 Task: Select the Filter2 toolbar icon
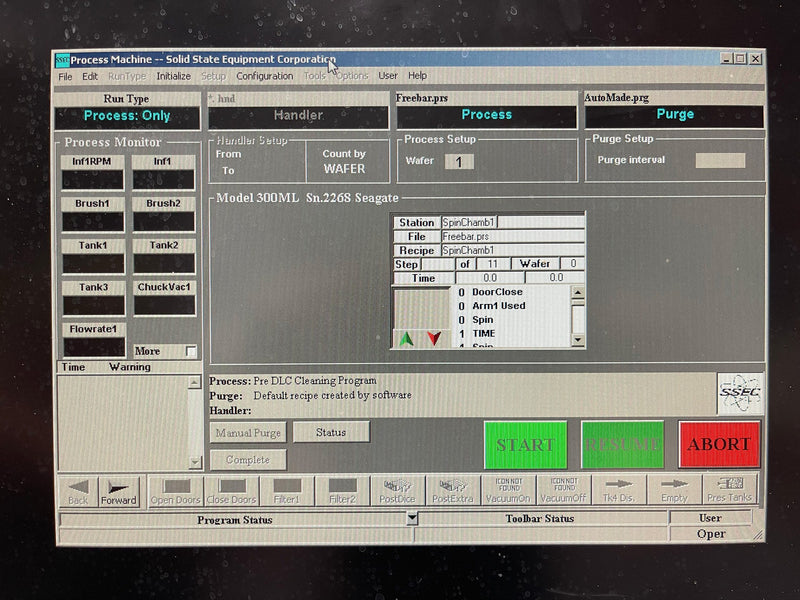pos(342,491)
